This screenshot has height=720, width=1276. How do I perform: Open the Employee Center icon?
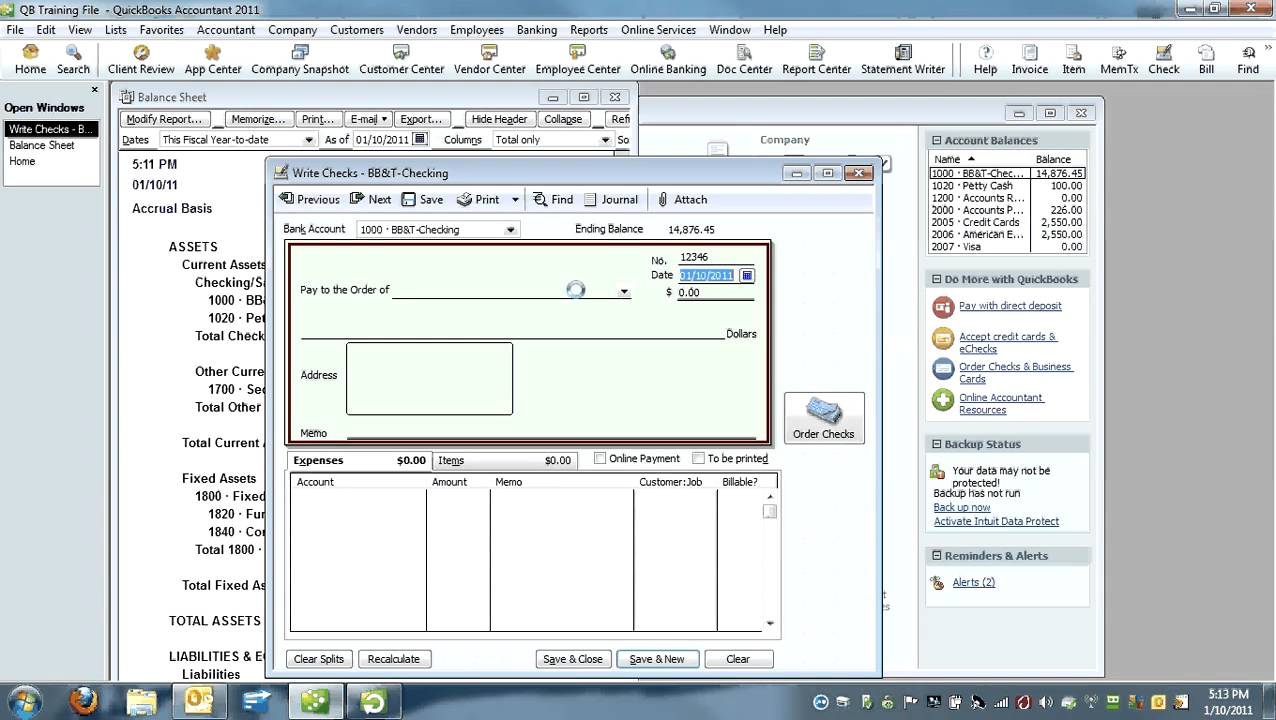tap(577, 60)
